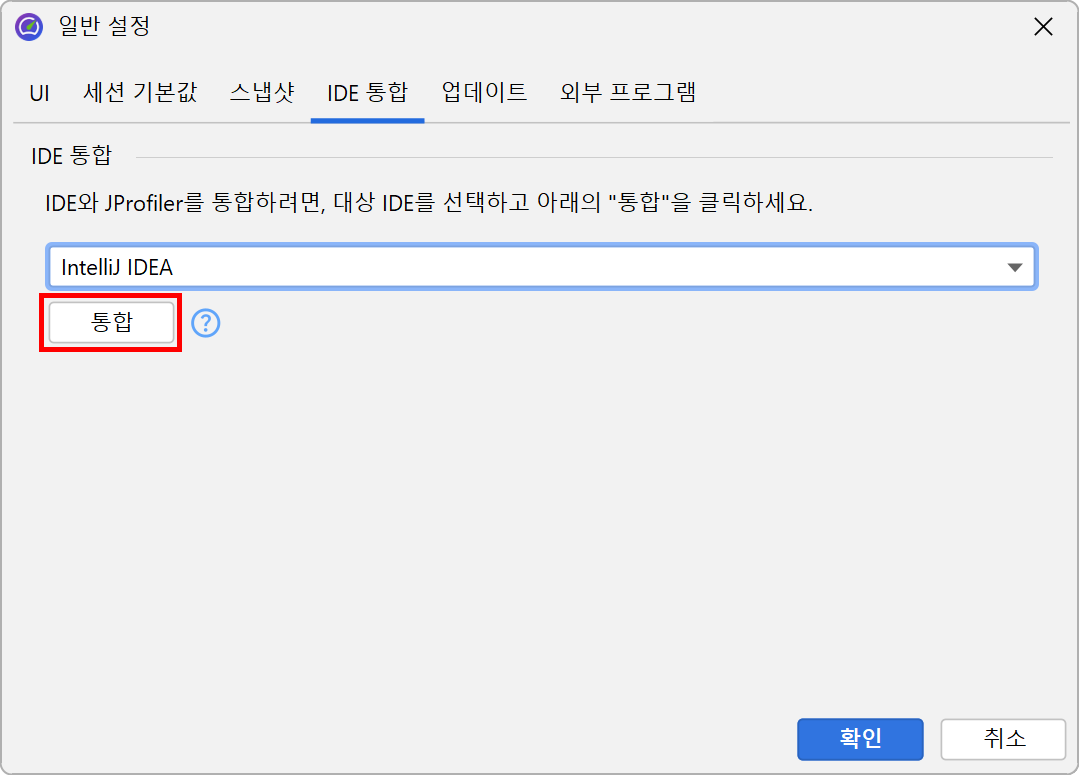Click the 일반 설정 window title
The image size is (1079, 775).
pyautogui.click(x=105, y=26)
